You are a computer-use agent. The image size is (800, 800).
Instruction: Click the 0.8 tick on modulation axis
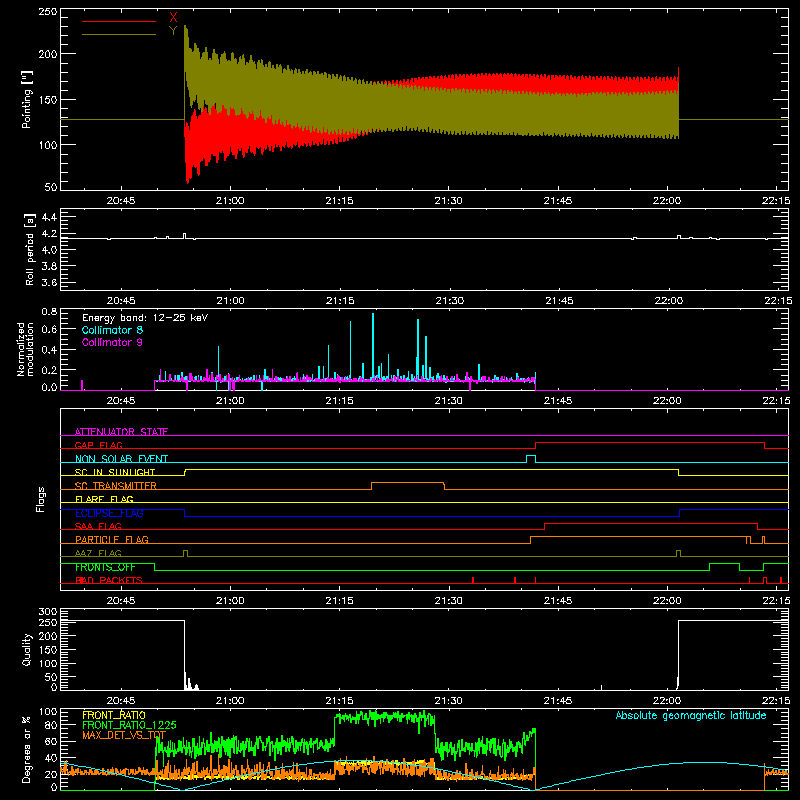click(x=49, y=311)
